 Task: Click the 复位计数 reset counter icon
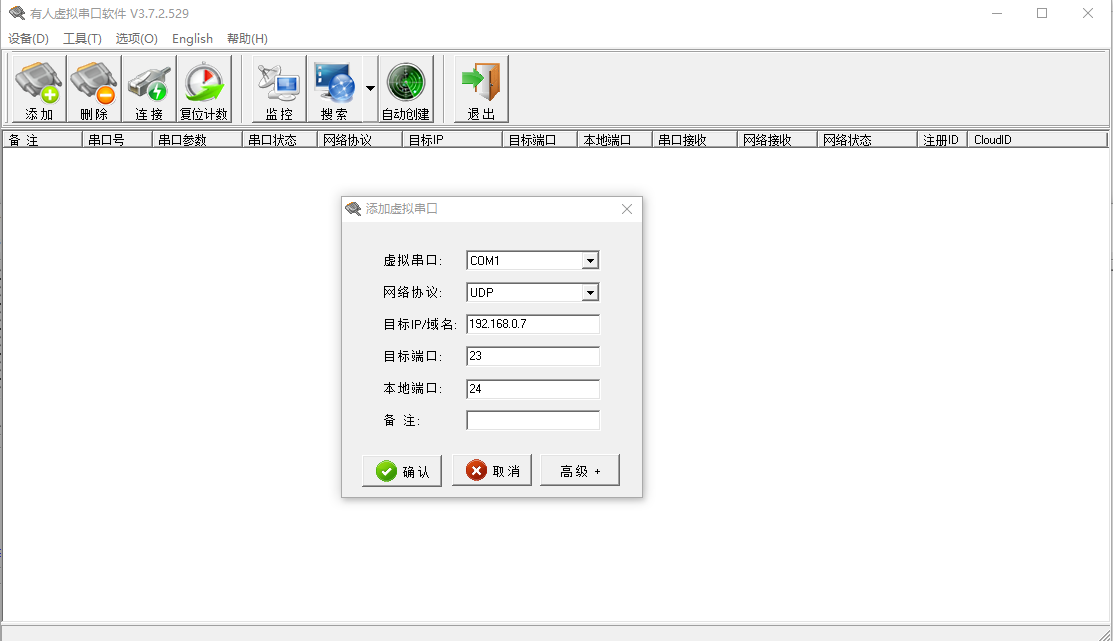(x=204, y=89)
